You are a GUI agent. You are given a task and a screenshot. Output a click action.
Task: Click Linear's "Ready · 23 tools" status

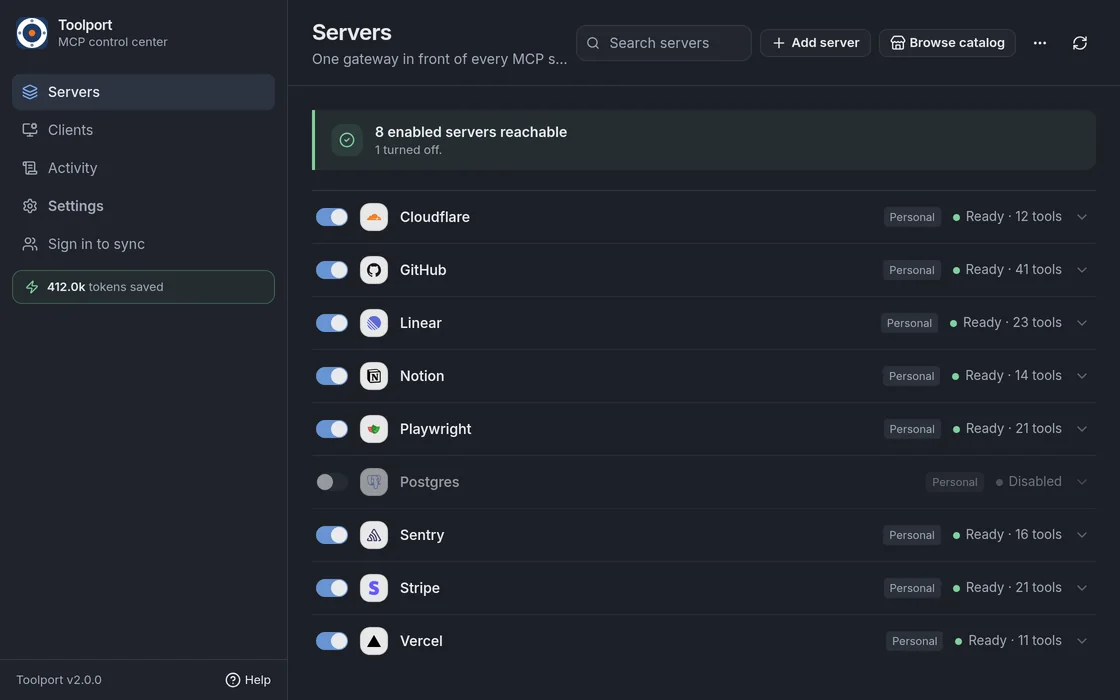pos(1006,323)
